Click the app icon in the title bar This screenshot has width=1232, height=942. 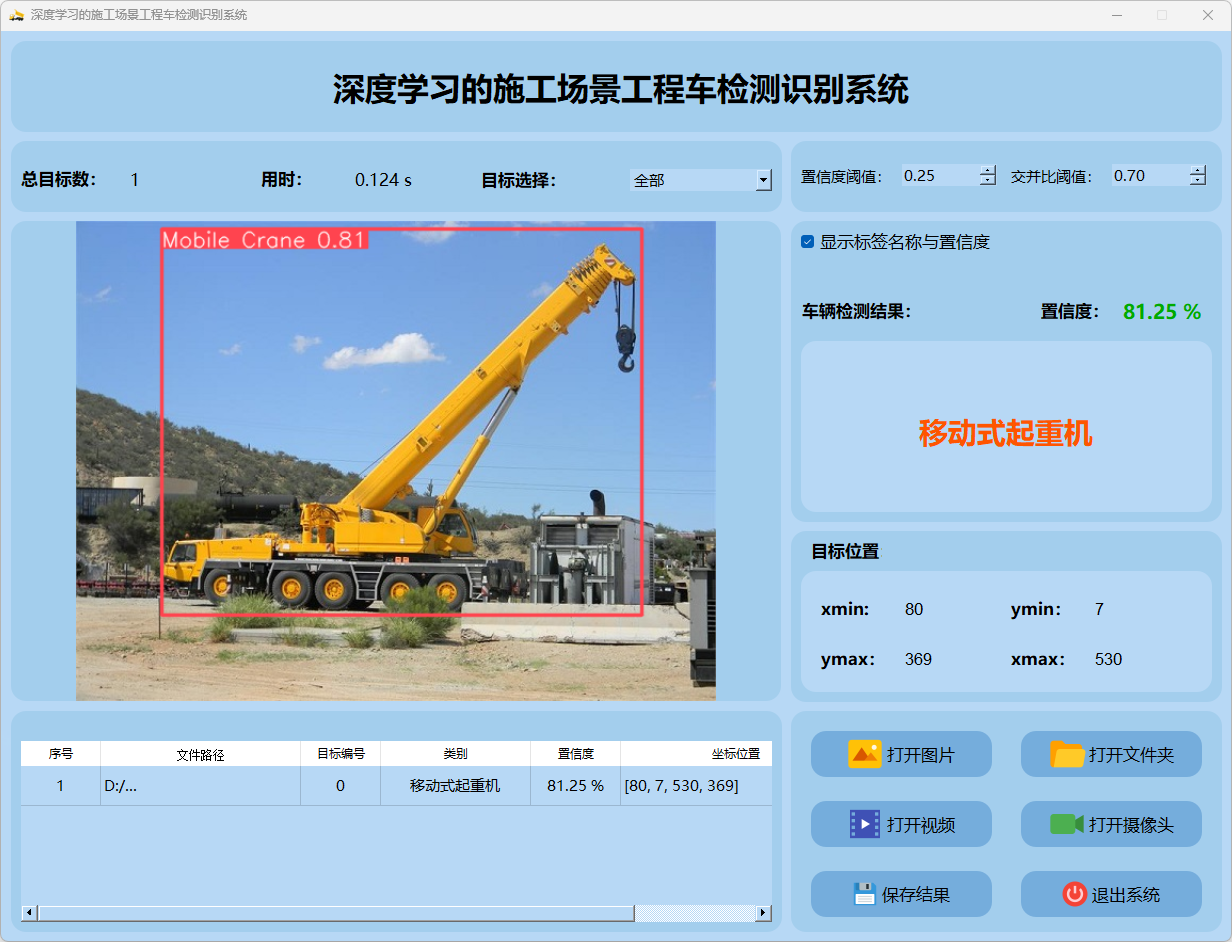pos(16,15)
